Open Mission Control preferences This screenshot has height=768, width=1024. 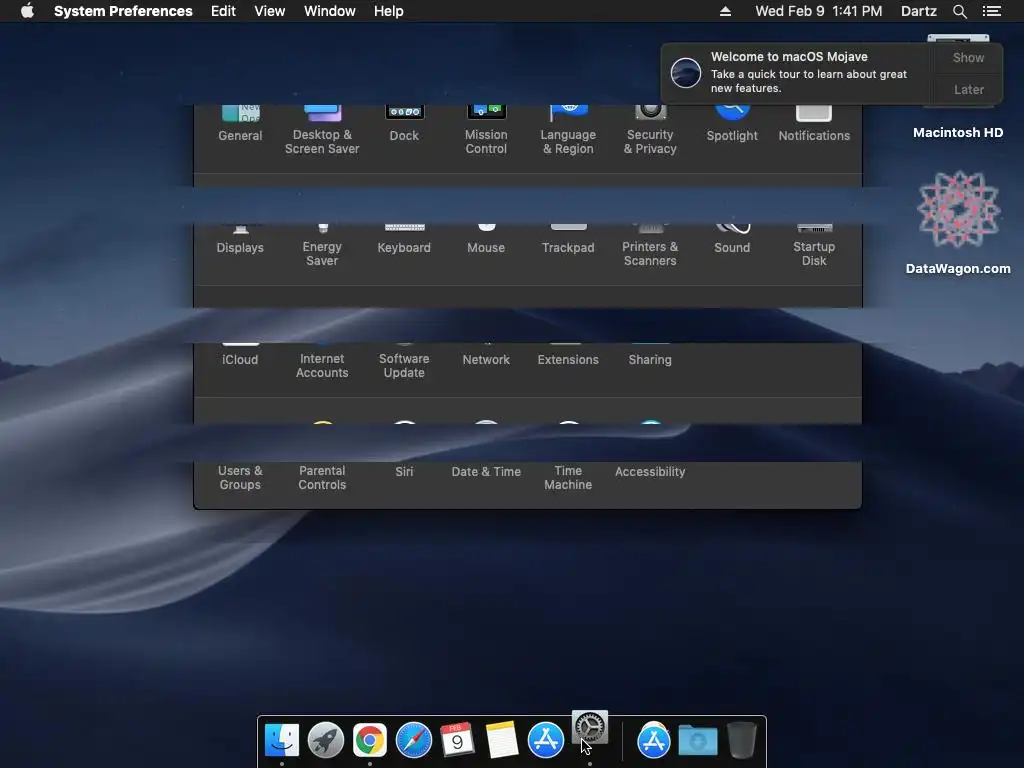click(486, 131)
